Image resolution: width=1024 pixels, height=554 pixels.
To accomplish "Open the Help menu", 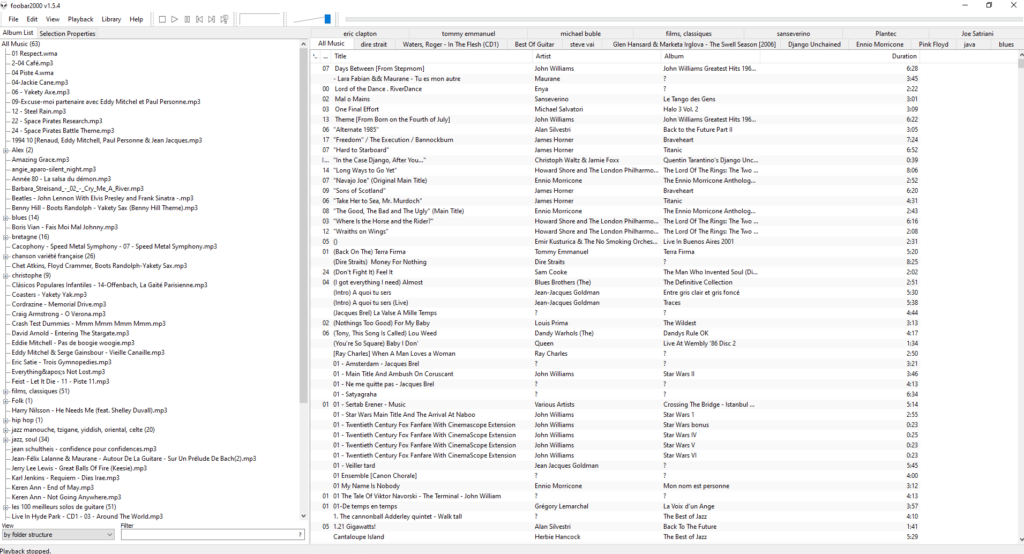I will pyautogui.click(x=136, y=20).
